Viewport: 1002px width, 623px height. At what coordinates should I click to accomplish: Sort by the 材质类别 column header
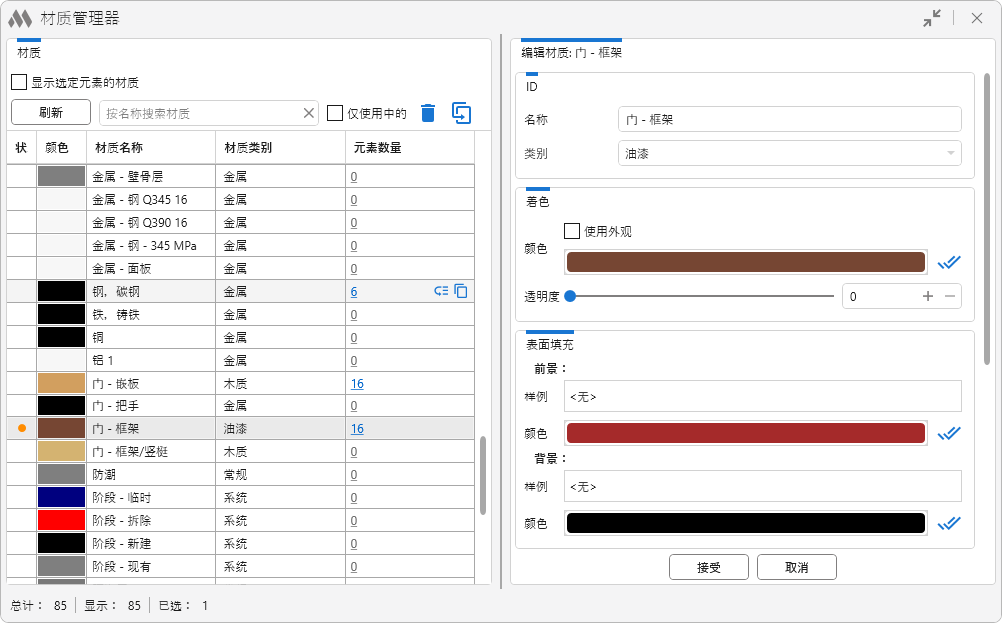click(280, 148)
